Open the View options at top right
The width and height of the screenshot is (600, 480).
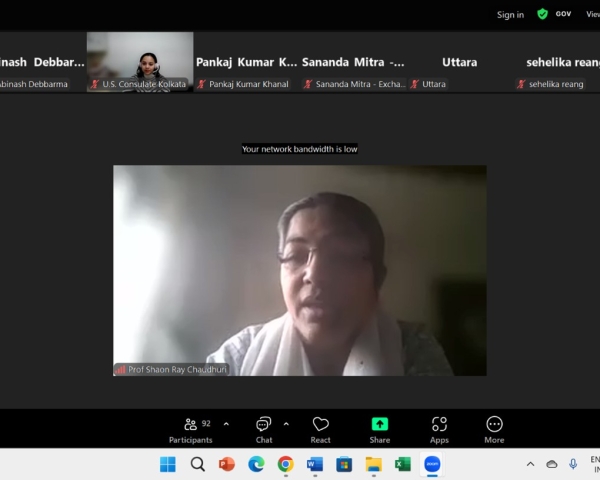coord(591,15)
